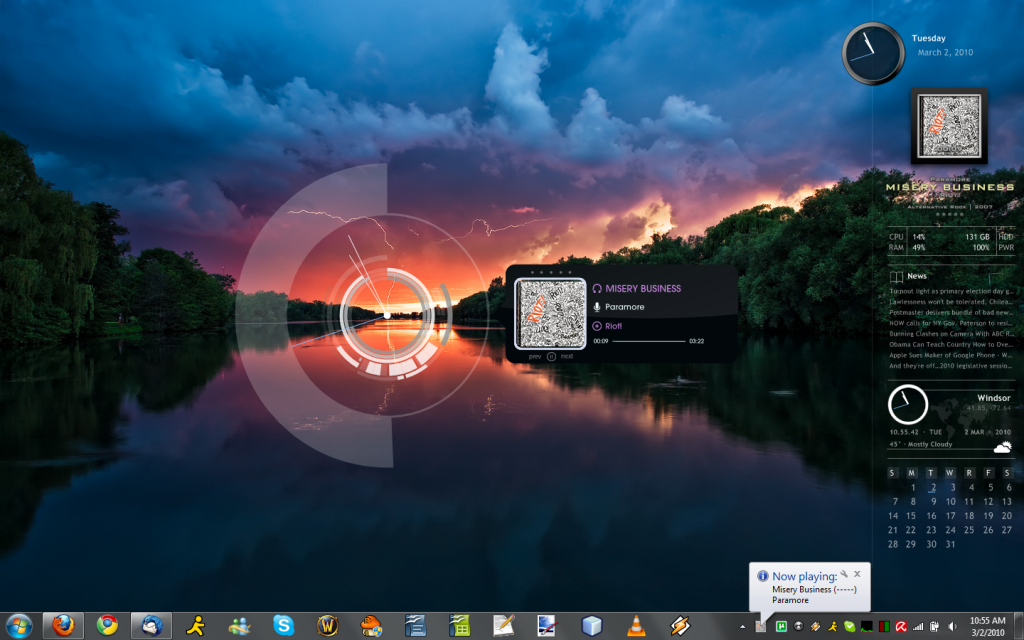Click prev in the music player widget
Screen dimensions: 1024x640
535,357
